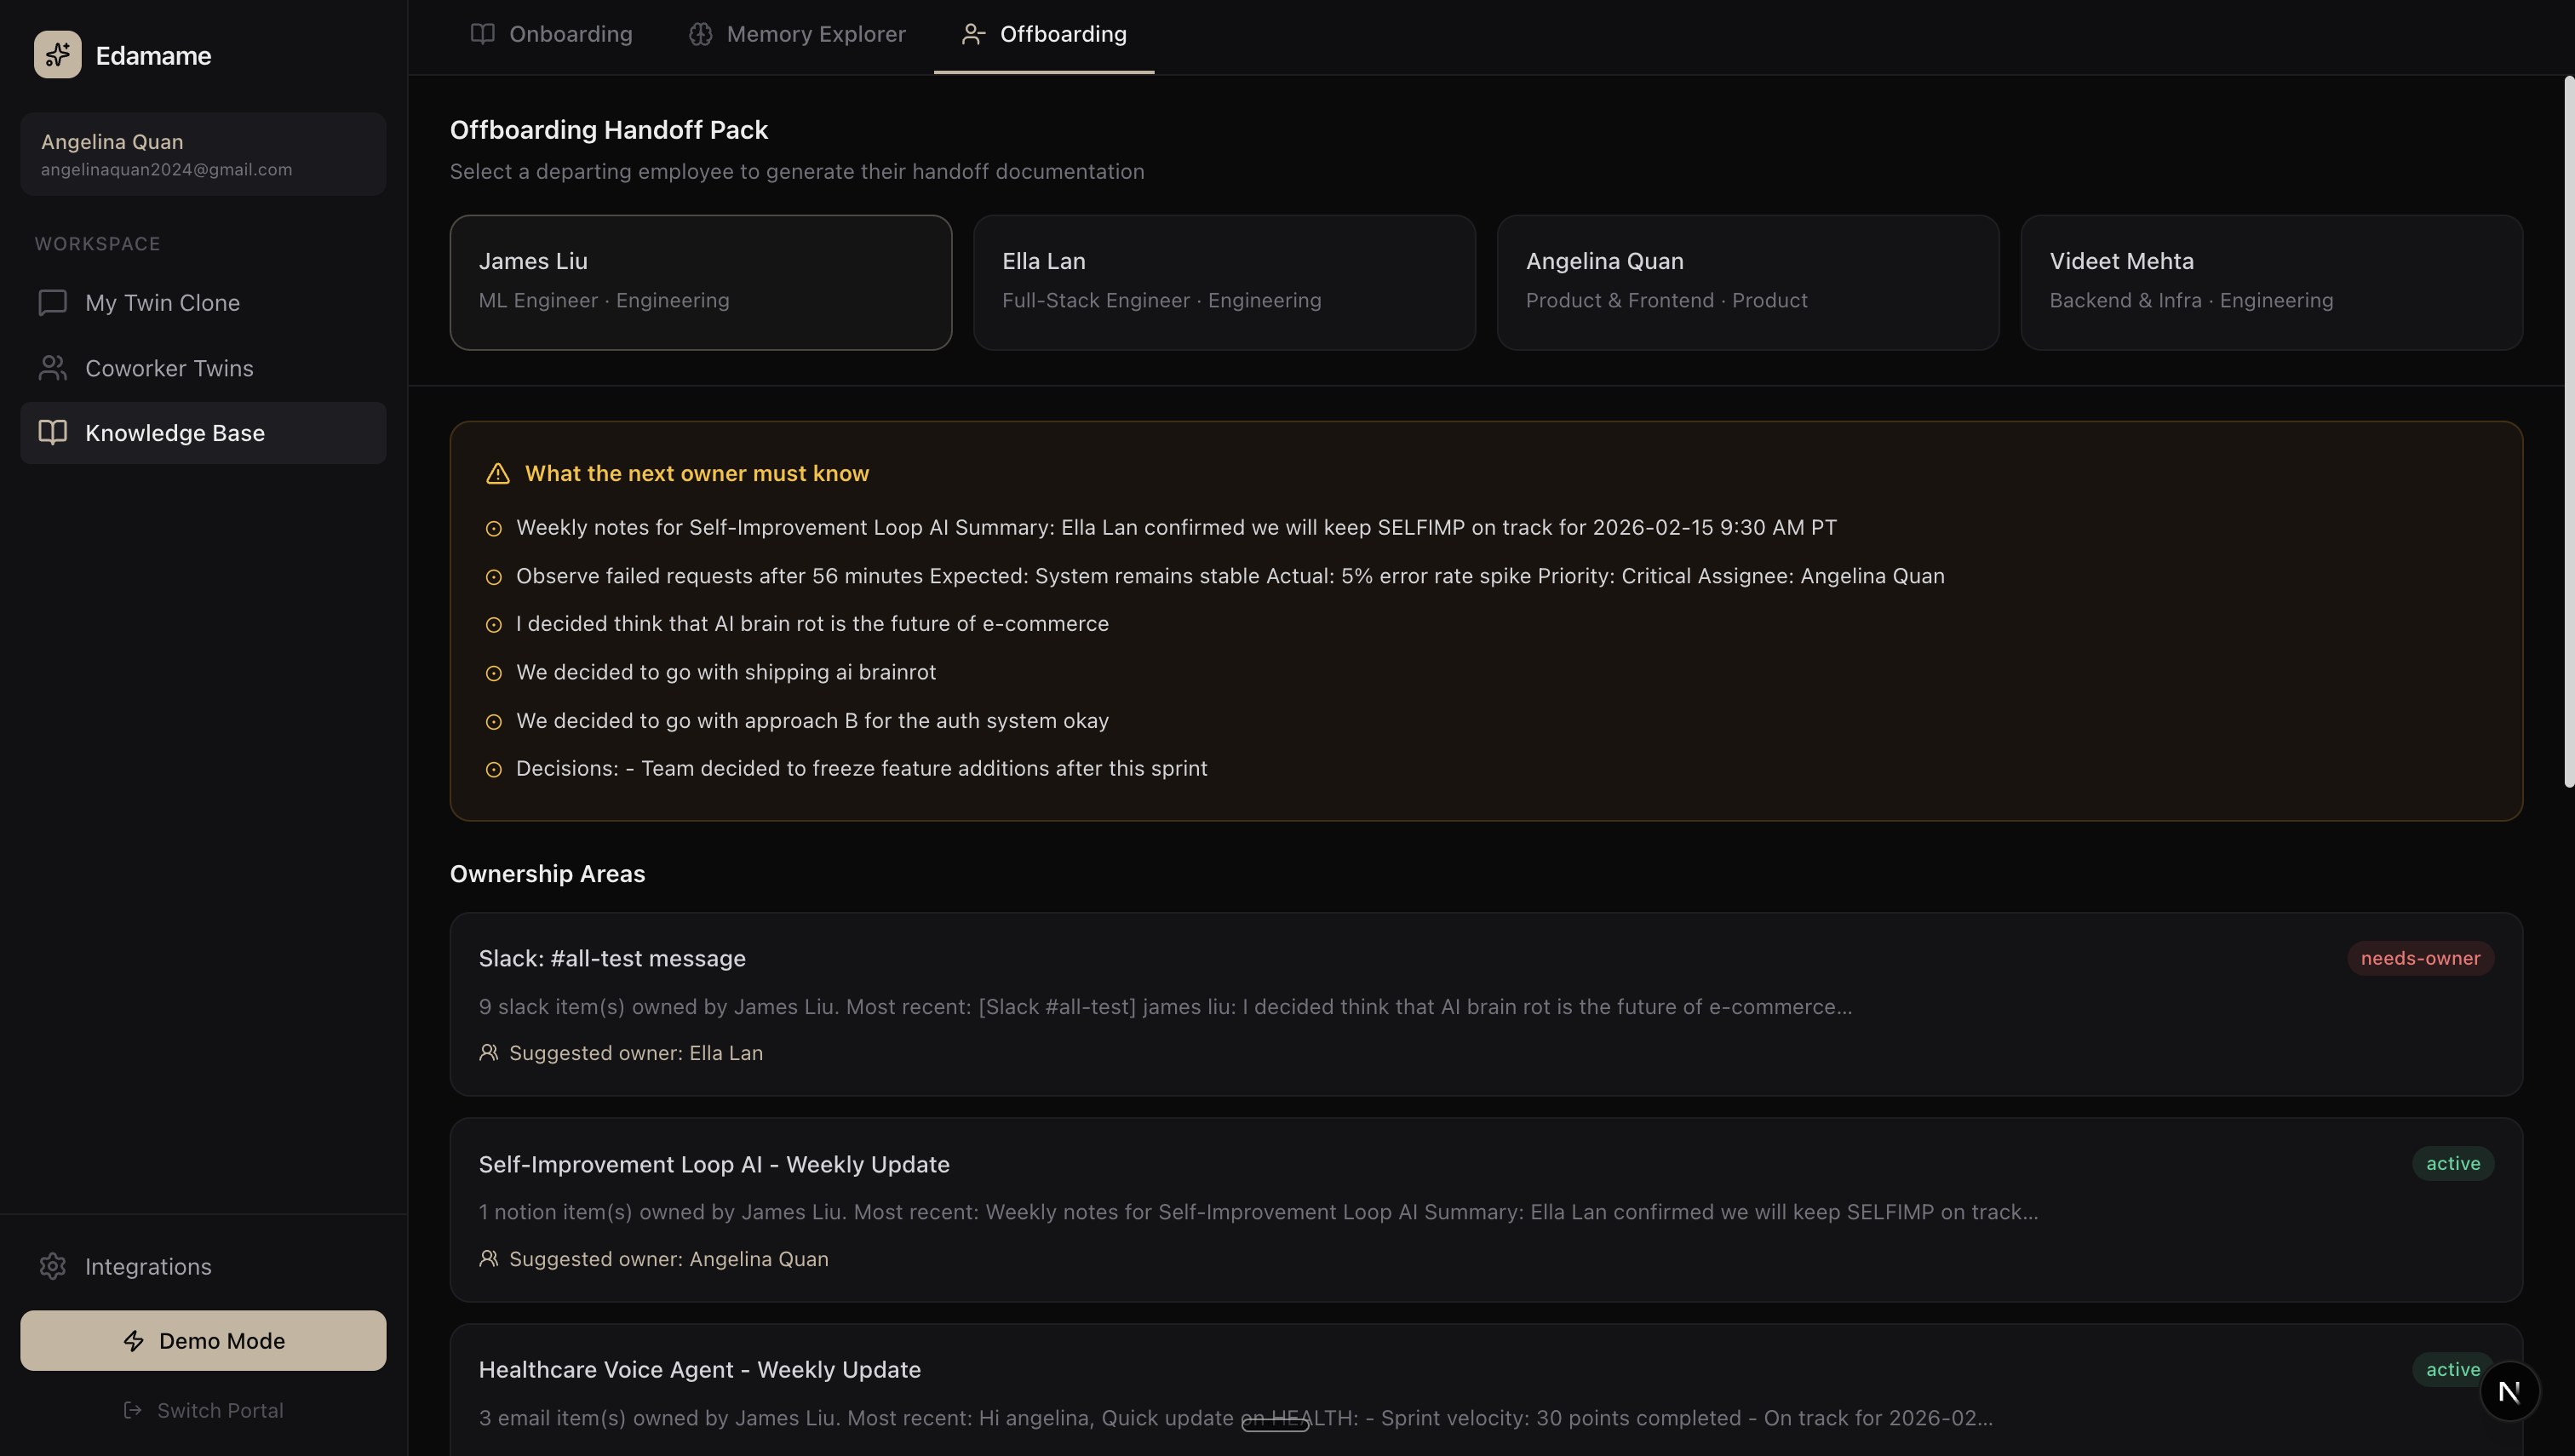Select the James Liu employee card
Screen dimensions: 2575x1456
coord(700,282)
